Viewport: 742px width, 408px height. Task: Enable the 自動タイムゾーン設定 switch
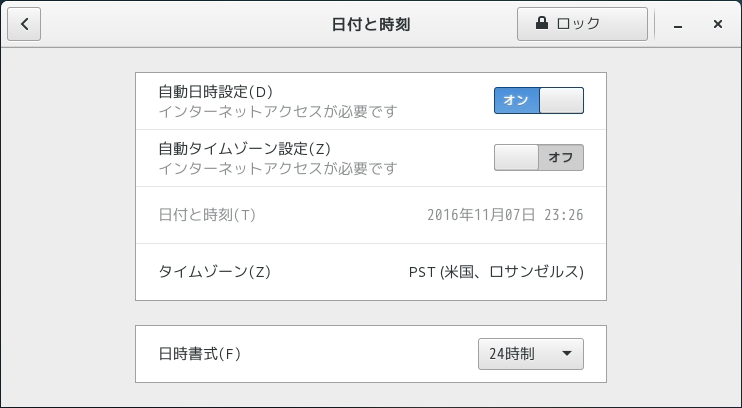coord(538,158)
